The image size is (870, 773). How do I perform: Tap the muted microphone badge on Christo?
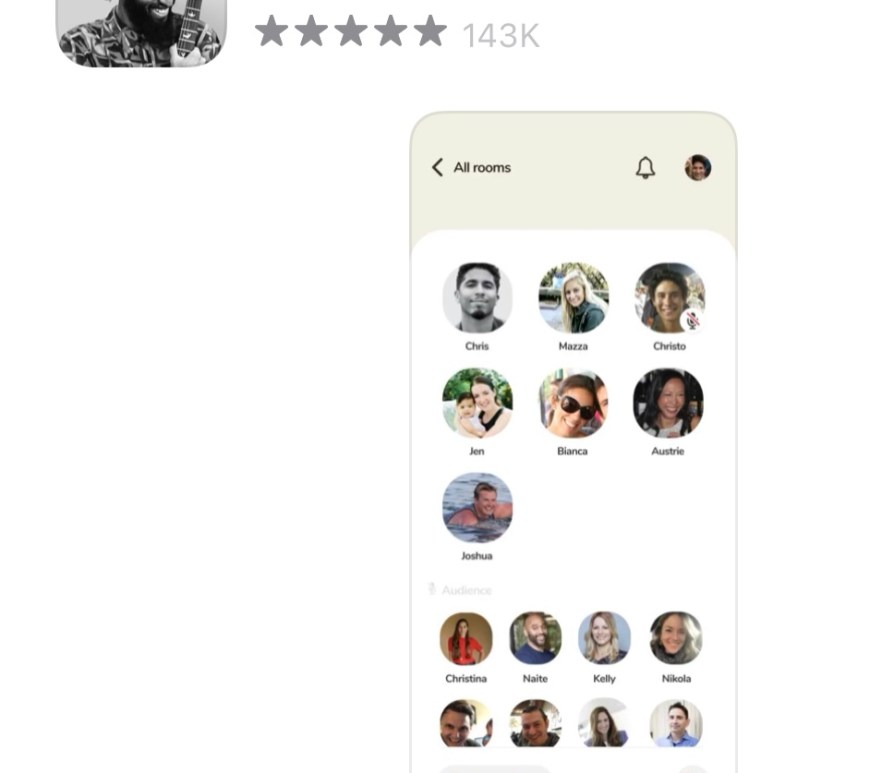[x=692, y=320]
